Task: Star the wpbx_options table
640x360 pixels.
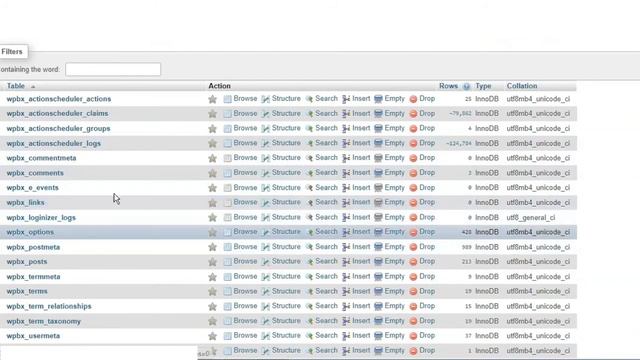Action: [x=212, y=232]
